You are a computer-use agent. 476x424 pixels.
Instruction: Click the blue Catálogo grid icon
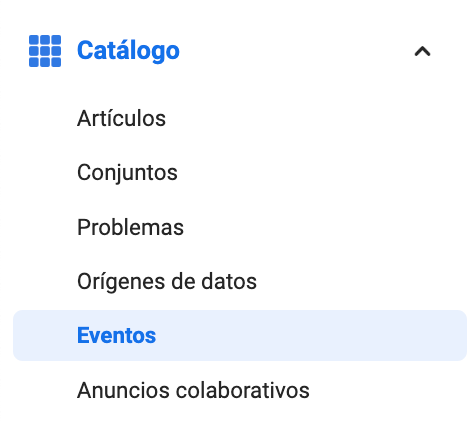45,51
